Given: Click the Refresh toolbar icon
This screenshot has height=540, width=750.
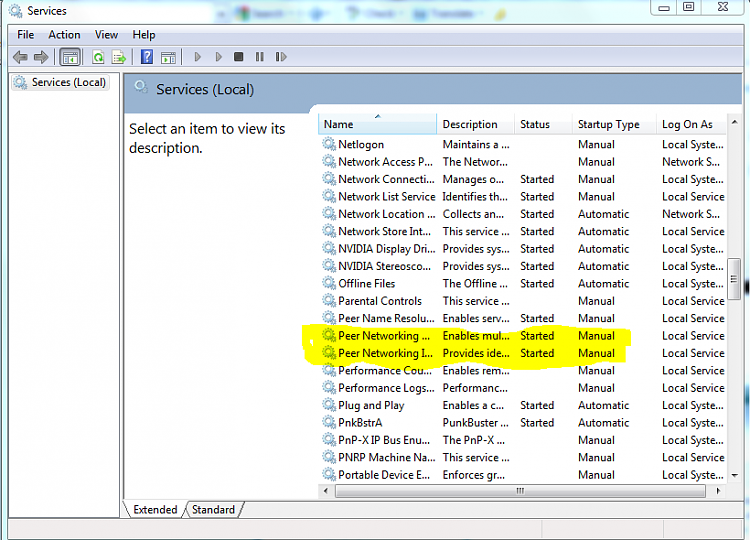Looking at the screenshot, I should click(98, 57).
